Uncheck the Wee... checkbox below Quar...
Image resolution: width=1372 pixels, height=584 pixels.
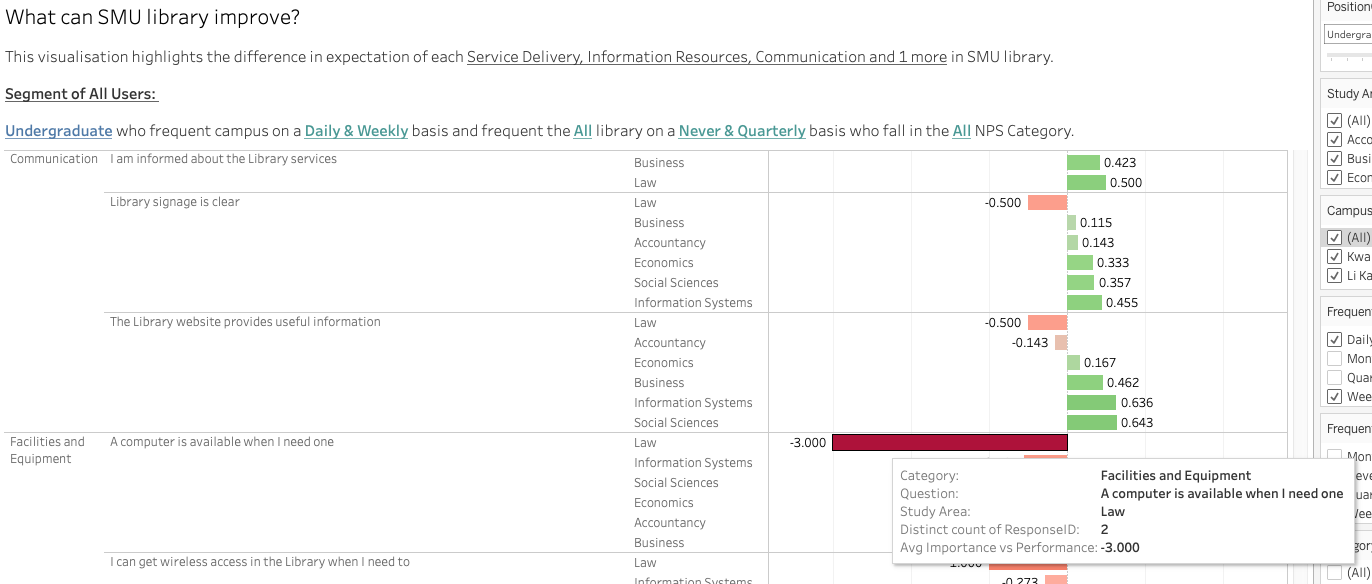click(1334, 397)
